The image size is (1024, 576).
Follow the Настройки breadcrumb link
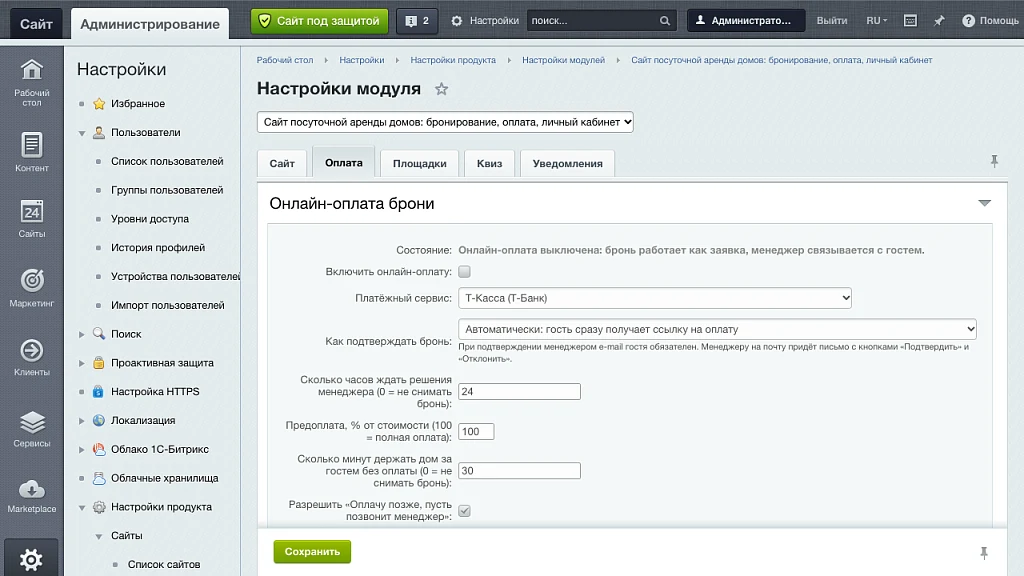click(x=362, y=60)
